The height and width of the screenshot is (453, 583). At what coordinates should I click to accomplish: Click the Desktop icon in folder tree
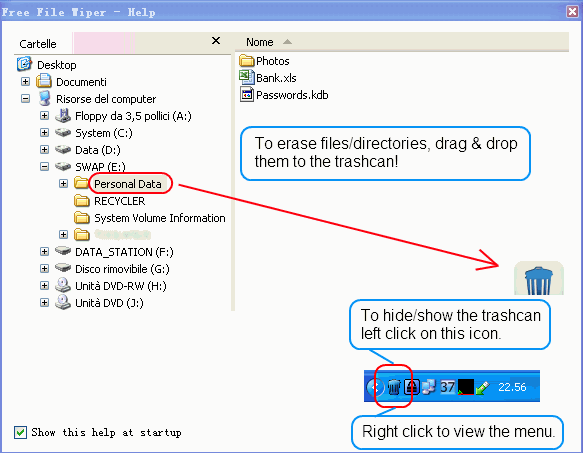(25, 64)
